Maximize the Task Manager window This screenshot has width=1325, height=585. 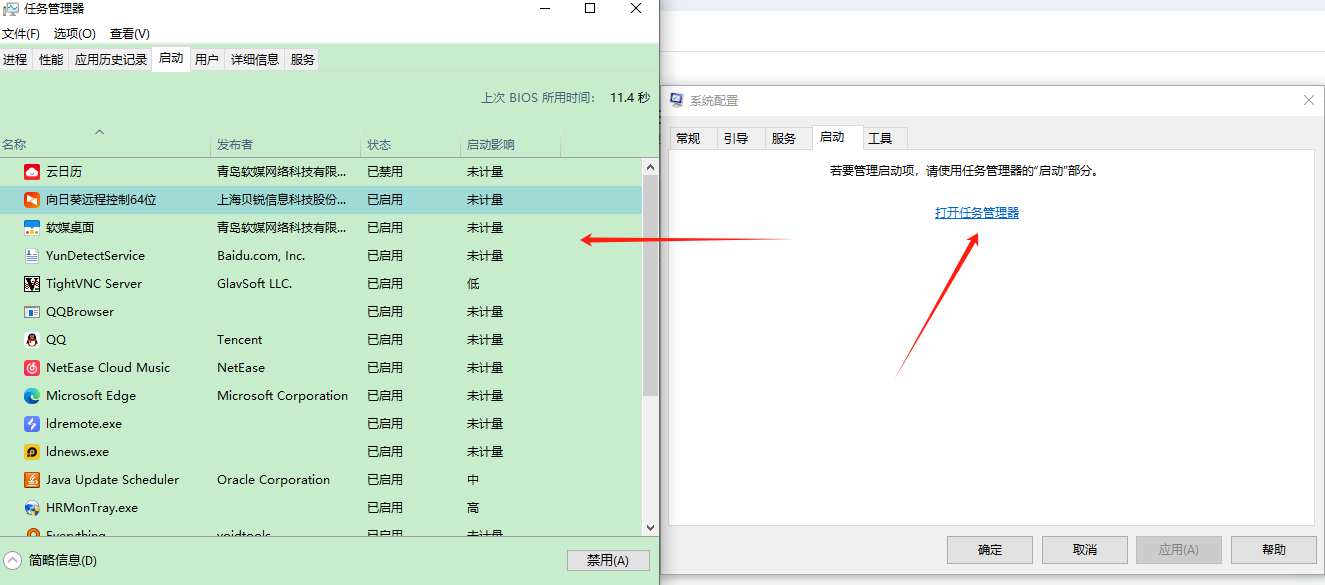pyautogui.click(x=590, y=8)
